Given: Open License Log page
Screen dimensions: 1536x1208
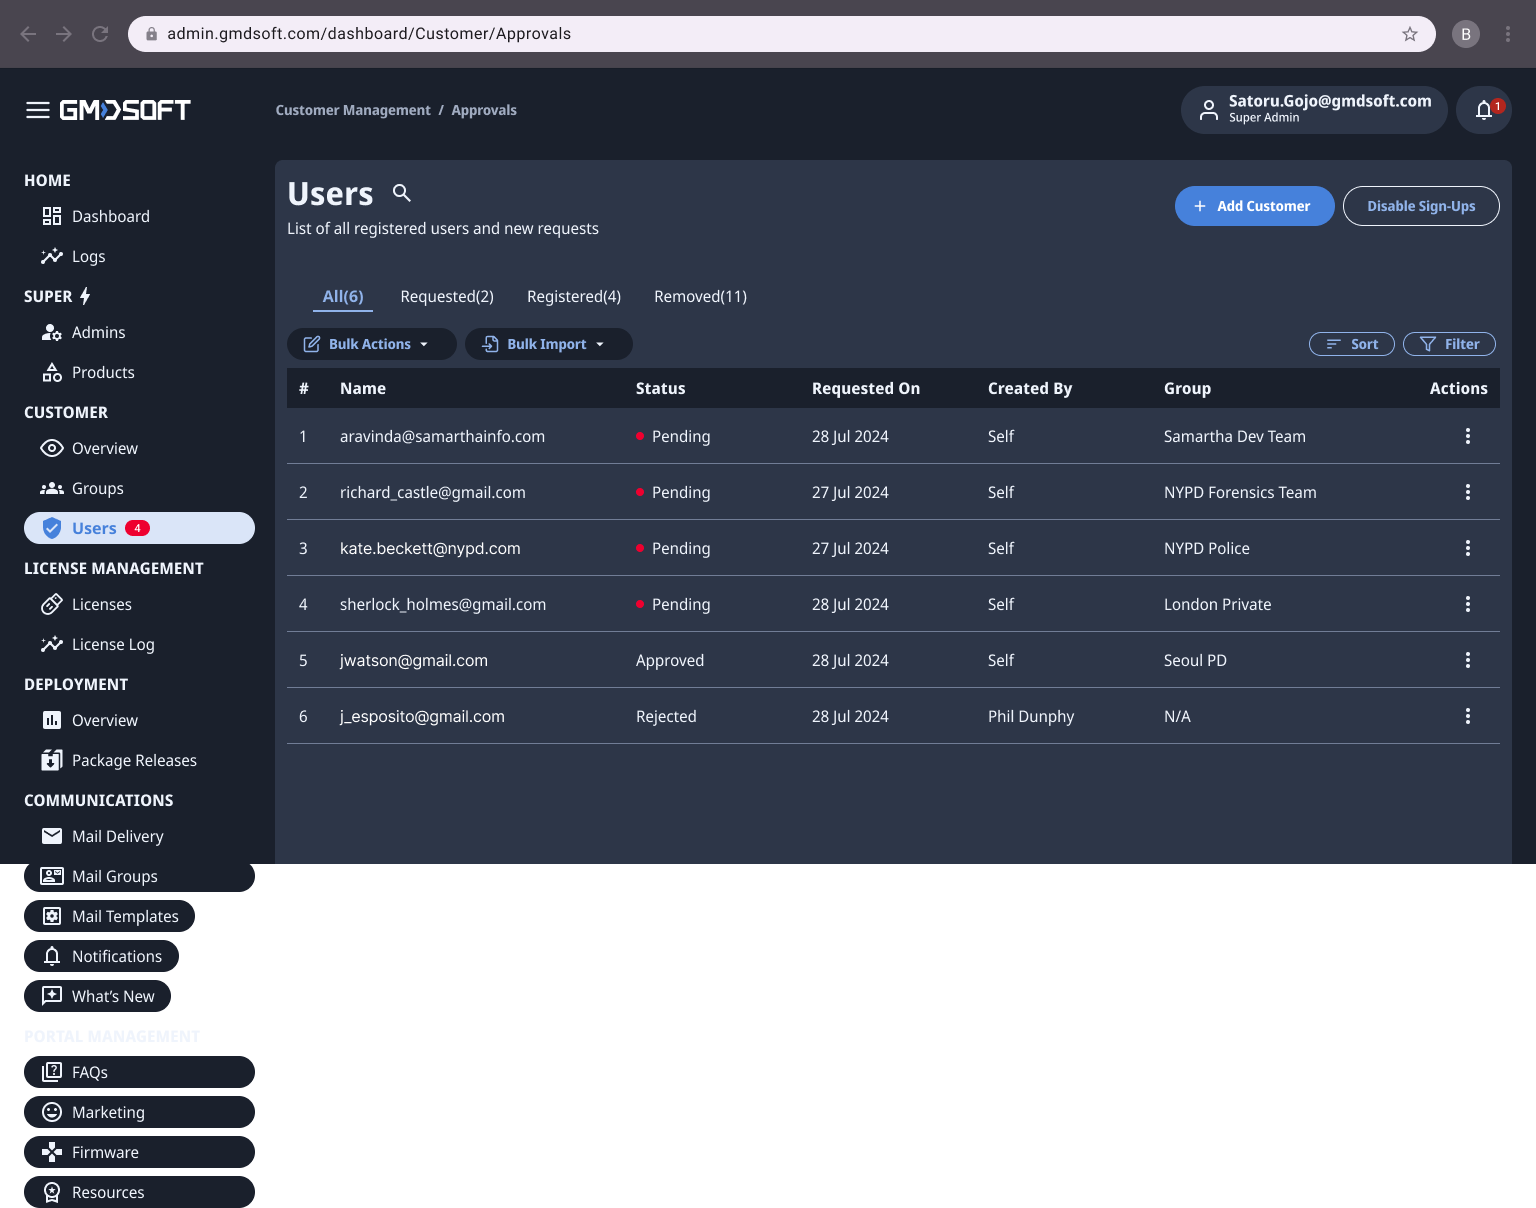Looking at the screenshot, I should pyautogui.click(x=139, y=644).
